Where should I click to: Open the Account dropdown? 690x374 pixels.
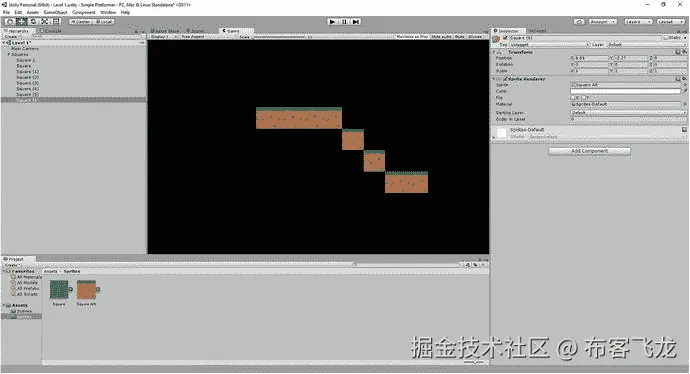[x=602, y=21]
